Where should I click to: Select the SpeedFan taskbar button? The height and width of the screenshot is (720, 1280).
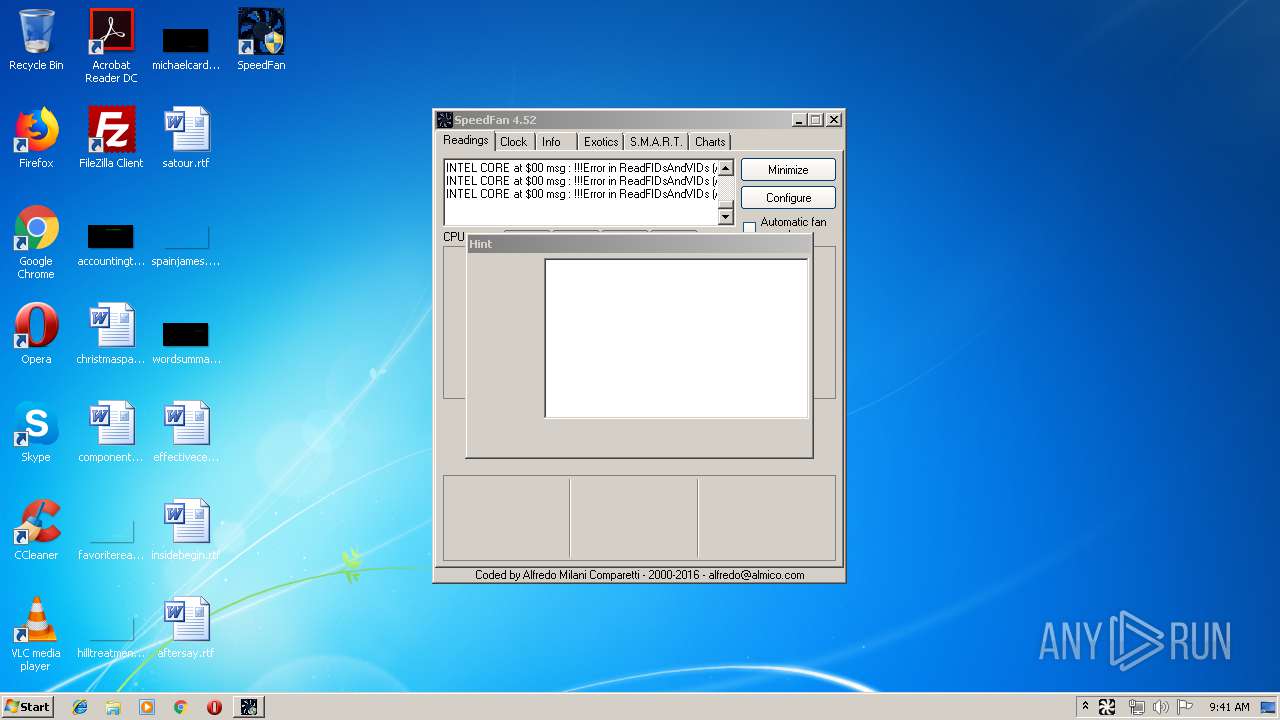click(x=248, y=707)
